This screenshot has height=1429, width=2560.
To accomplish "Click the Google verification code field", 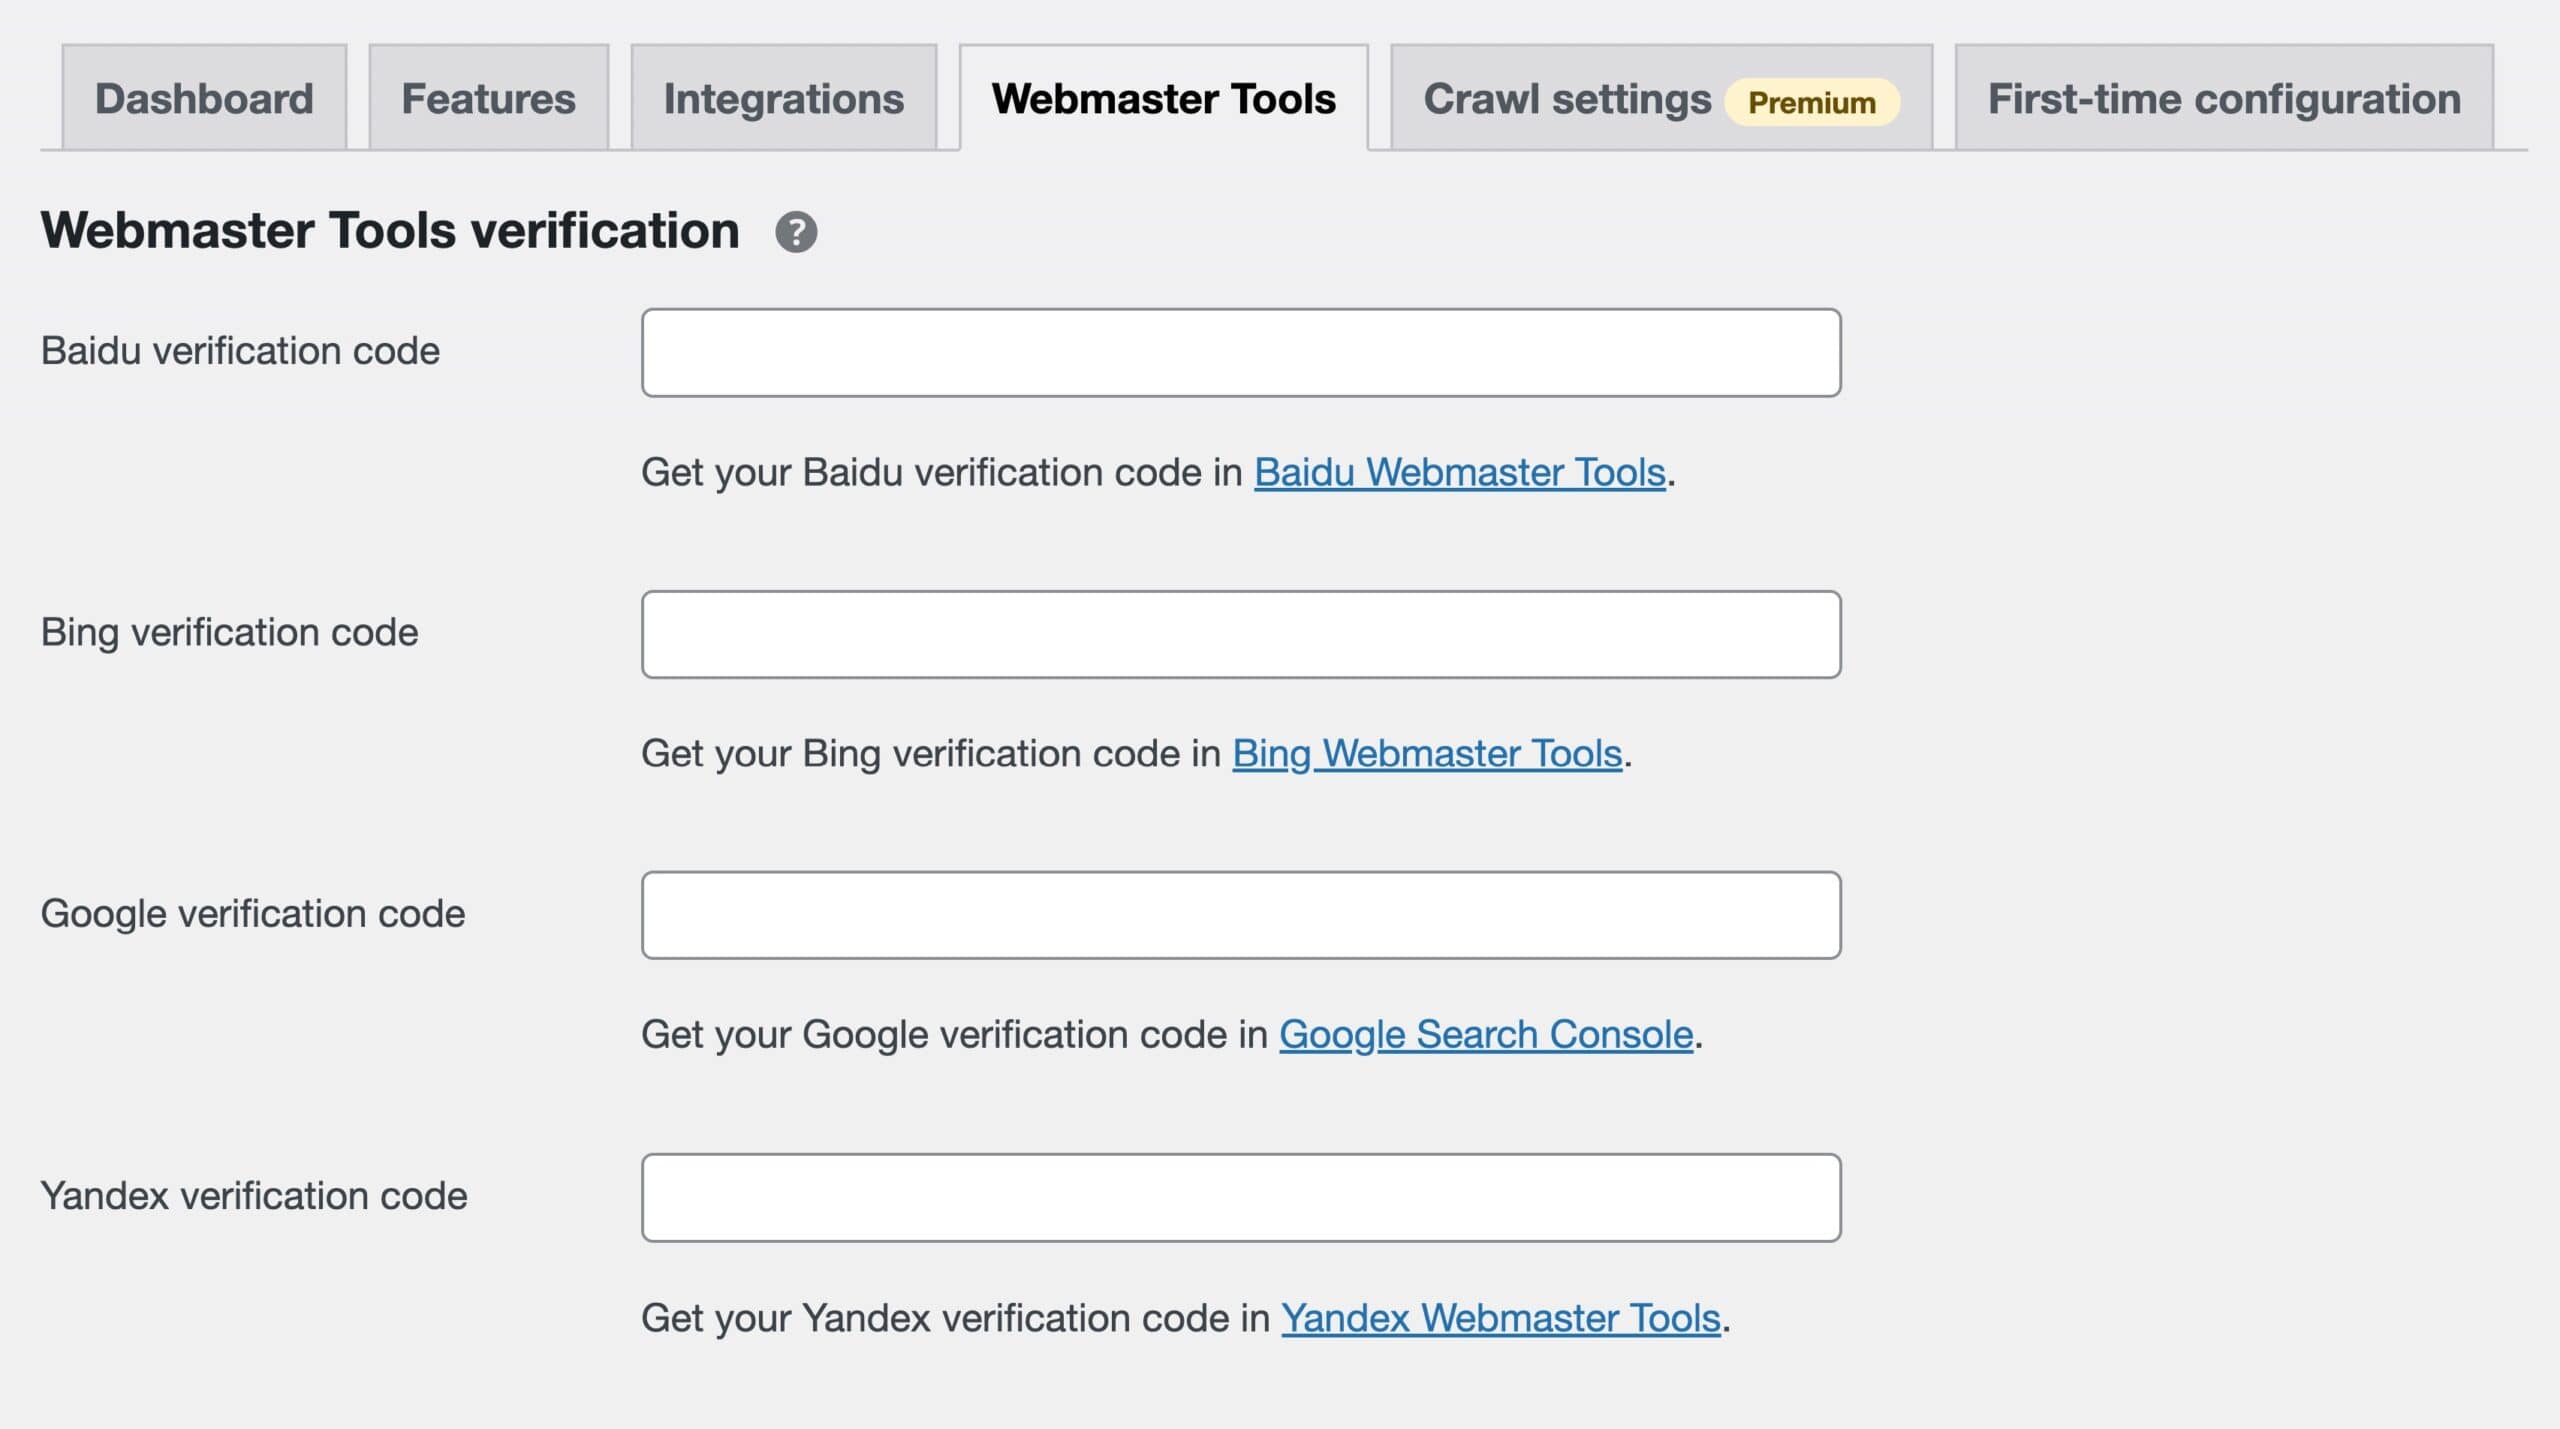I will coord(1240,914).
